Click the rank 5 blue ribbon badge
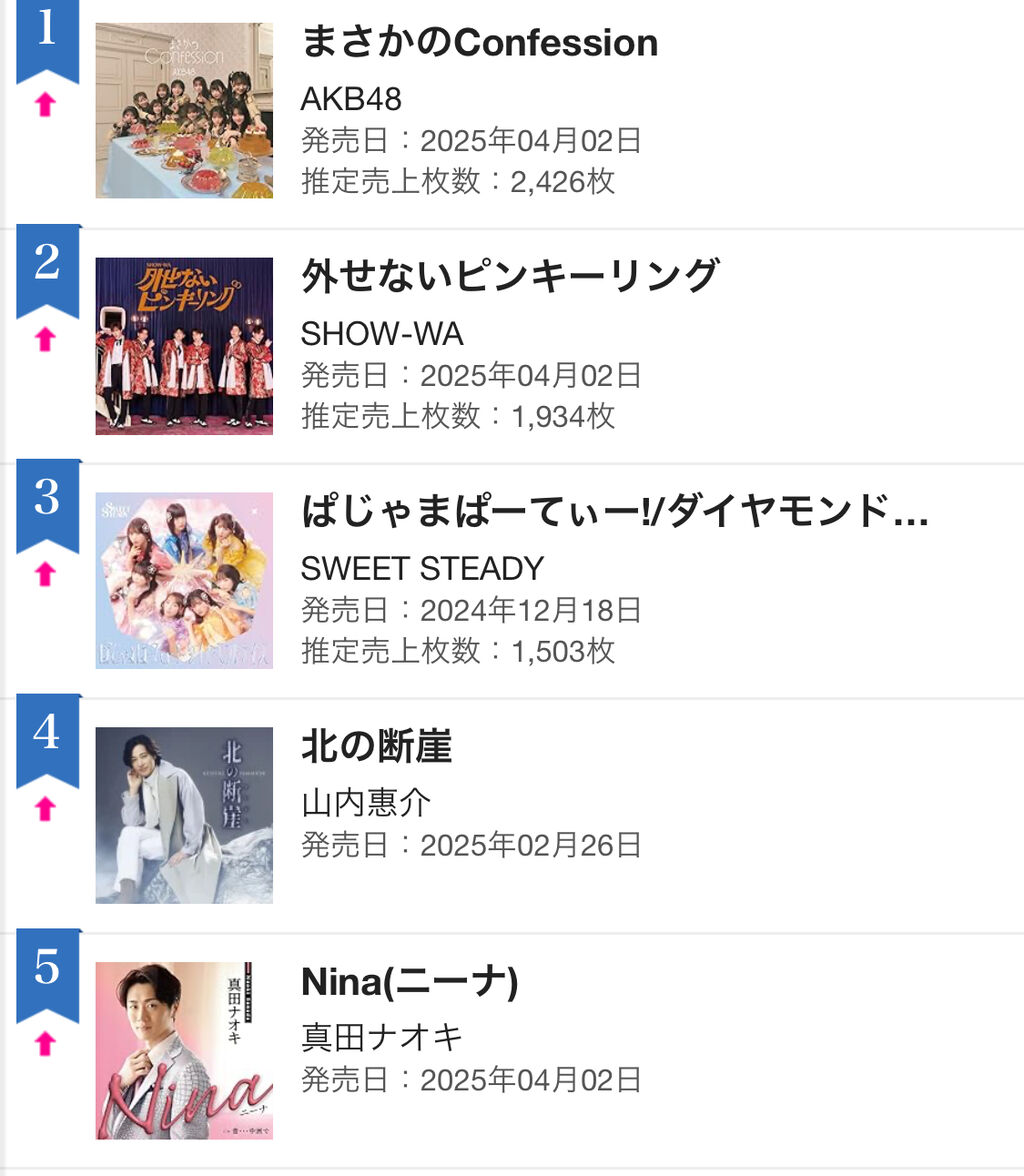Image resolution: width=1024 pixels, height=1176 pixels. 48,975
